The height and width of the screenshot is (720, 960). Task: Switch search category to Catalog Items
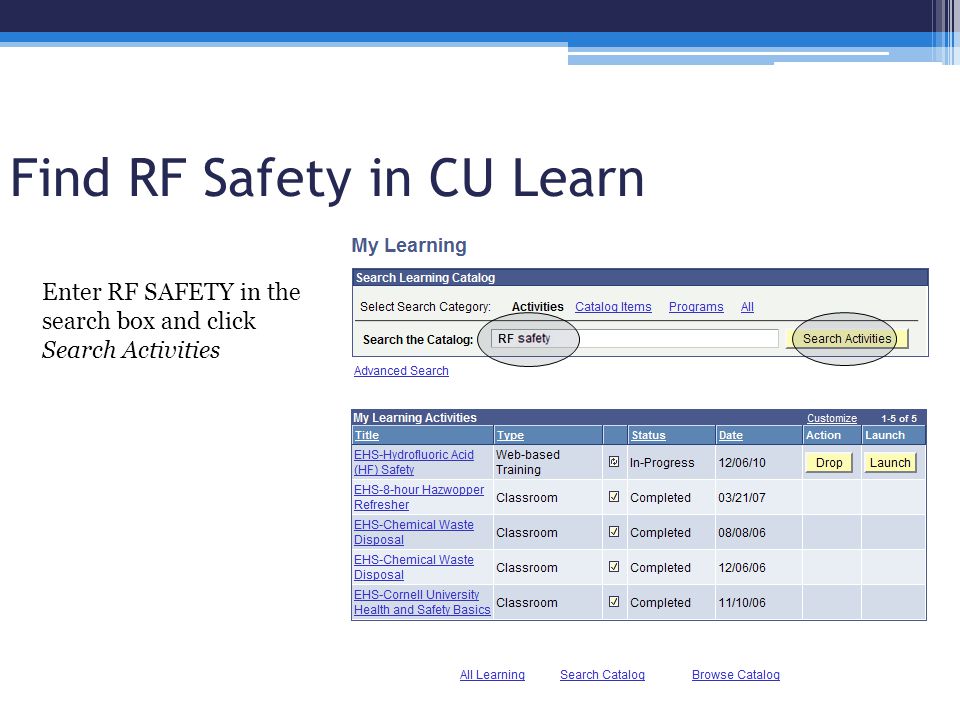(613, 307)
